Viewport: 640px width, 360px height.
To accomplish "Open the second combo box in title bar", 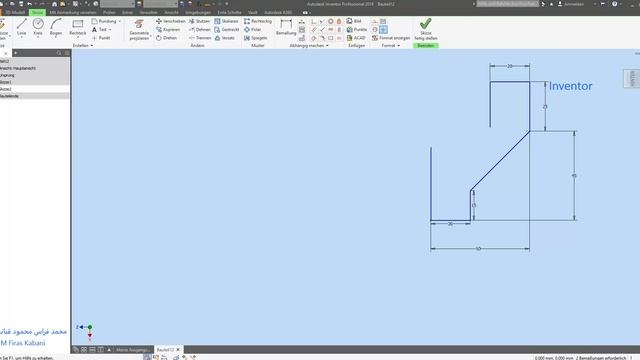I will (x=160, y=4).
